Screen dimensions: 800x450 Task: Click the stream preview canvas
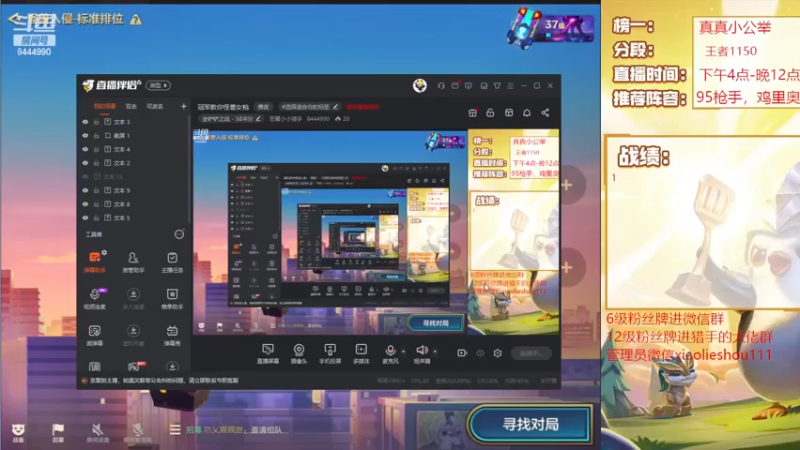pyautogui.click(x=376, y=232)
